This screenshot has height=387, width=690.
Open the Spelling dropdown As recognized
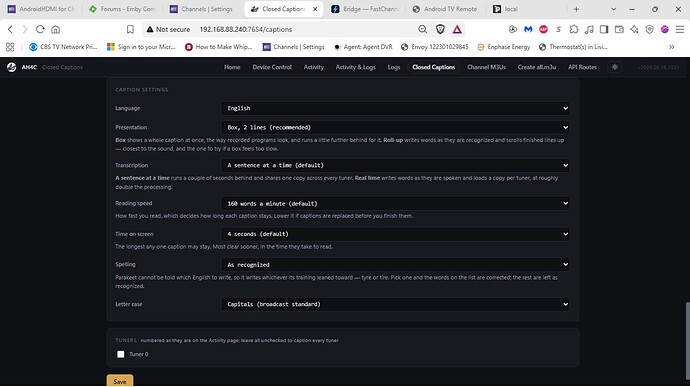point(395,265)
